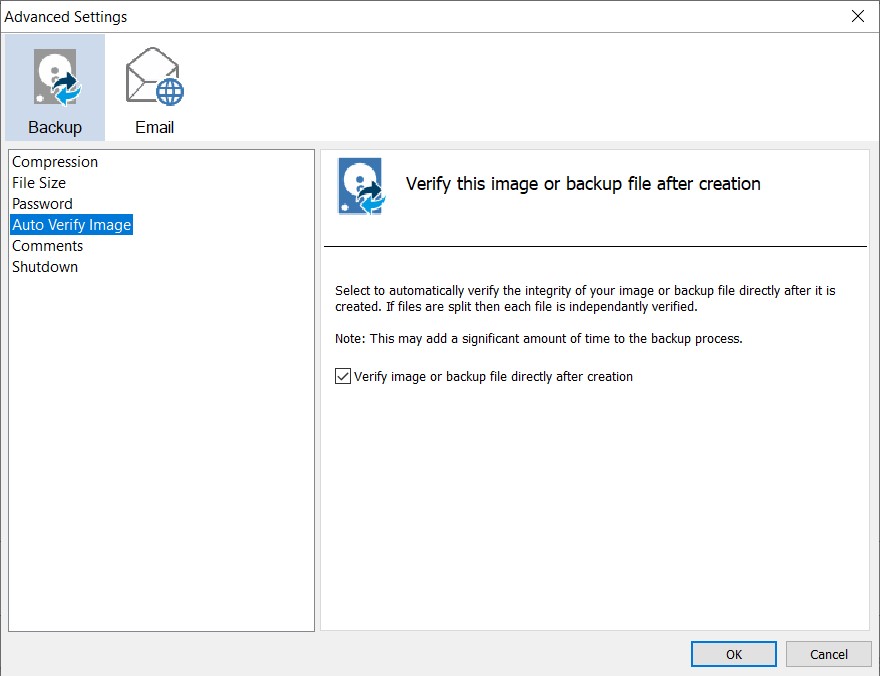Click the 'Verify image or backup file directly' label
Image resolution: width=880 pixels, height=676 pixels.
[x=493, y=376]
